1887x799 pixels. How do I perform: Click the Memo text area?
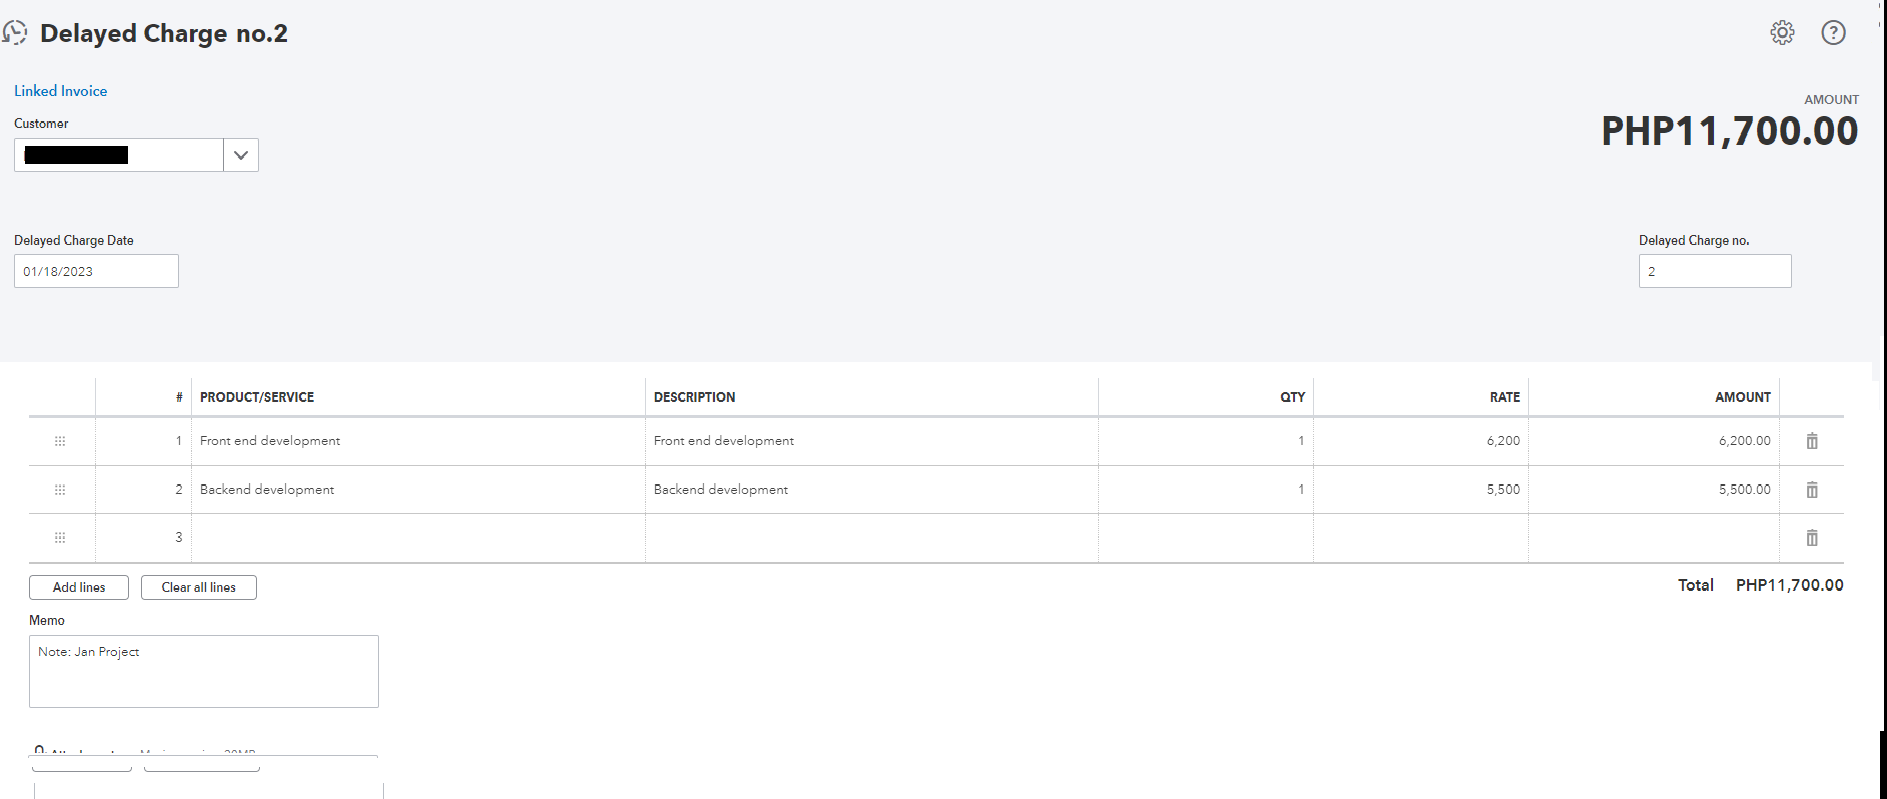[203, 671]
